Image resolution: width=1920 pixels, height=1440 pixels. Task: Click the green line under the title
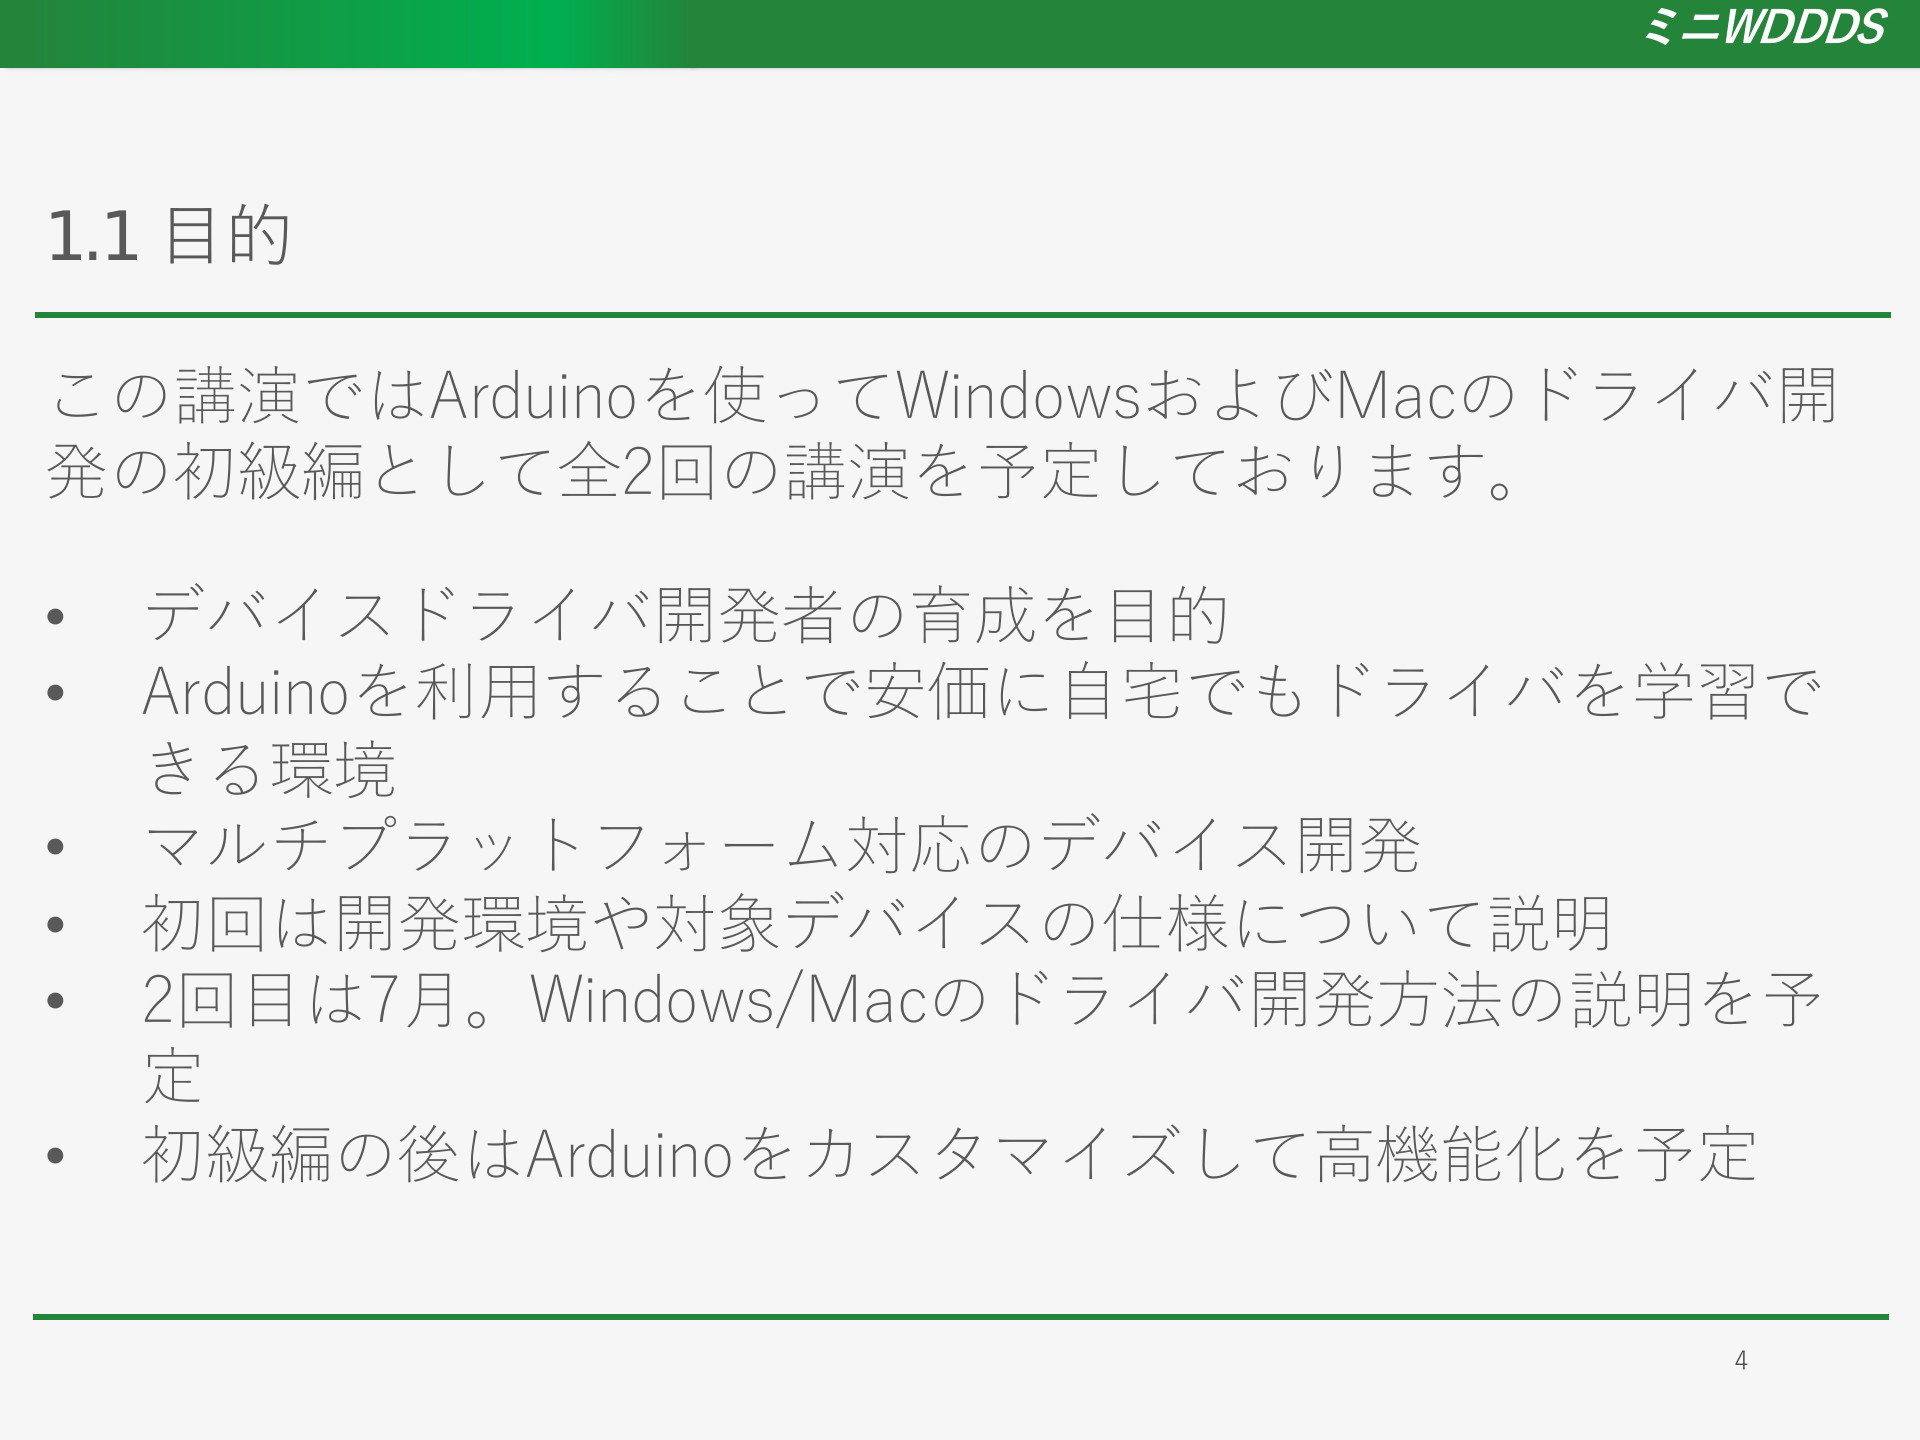pos(963,315)
